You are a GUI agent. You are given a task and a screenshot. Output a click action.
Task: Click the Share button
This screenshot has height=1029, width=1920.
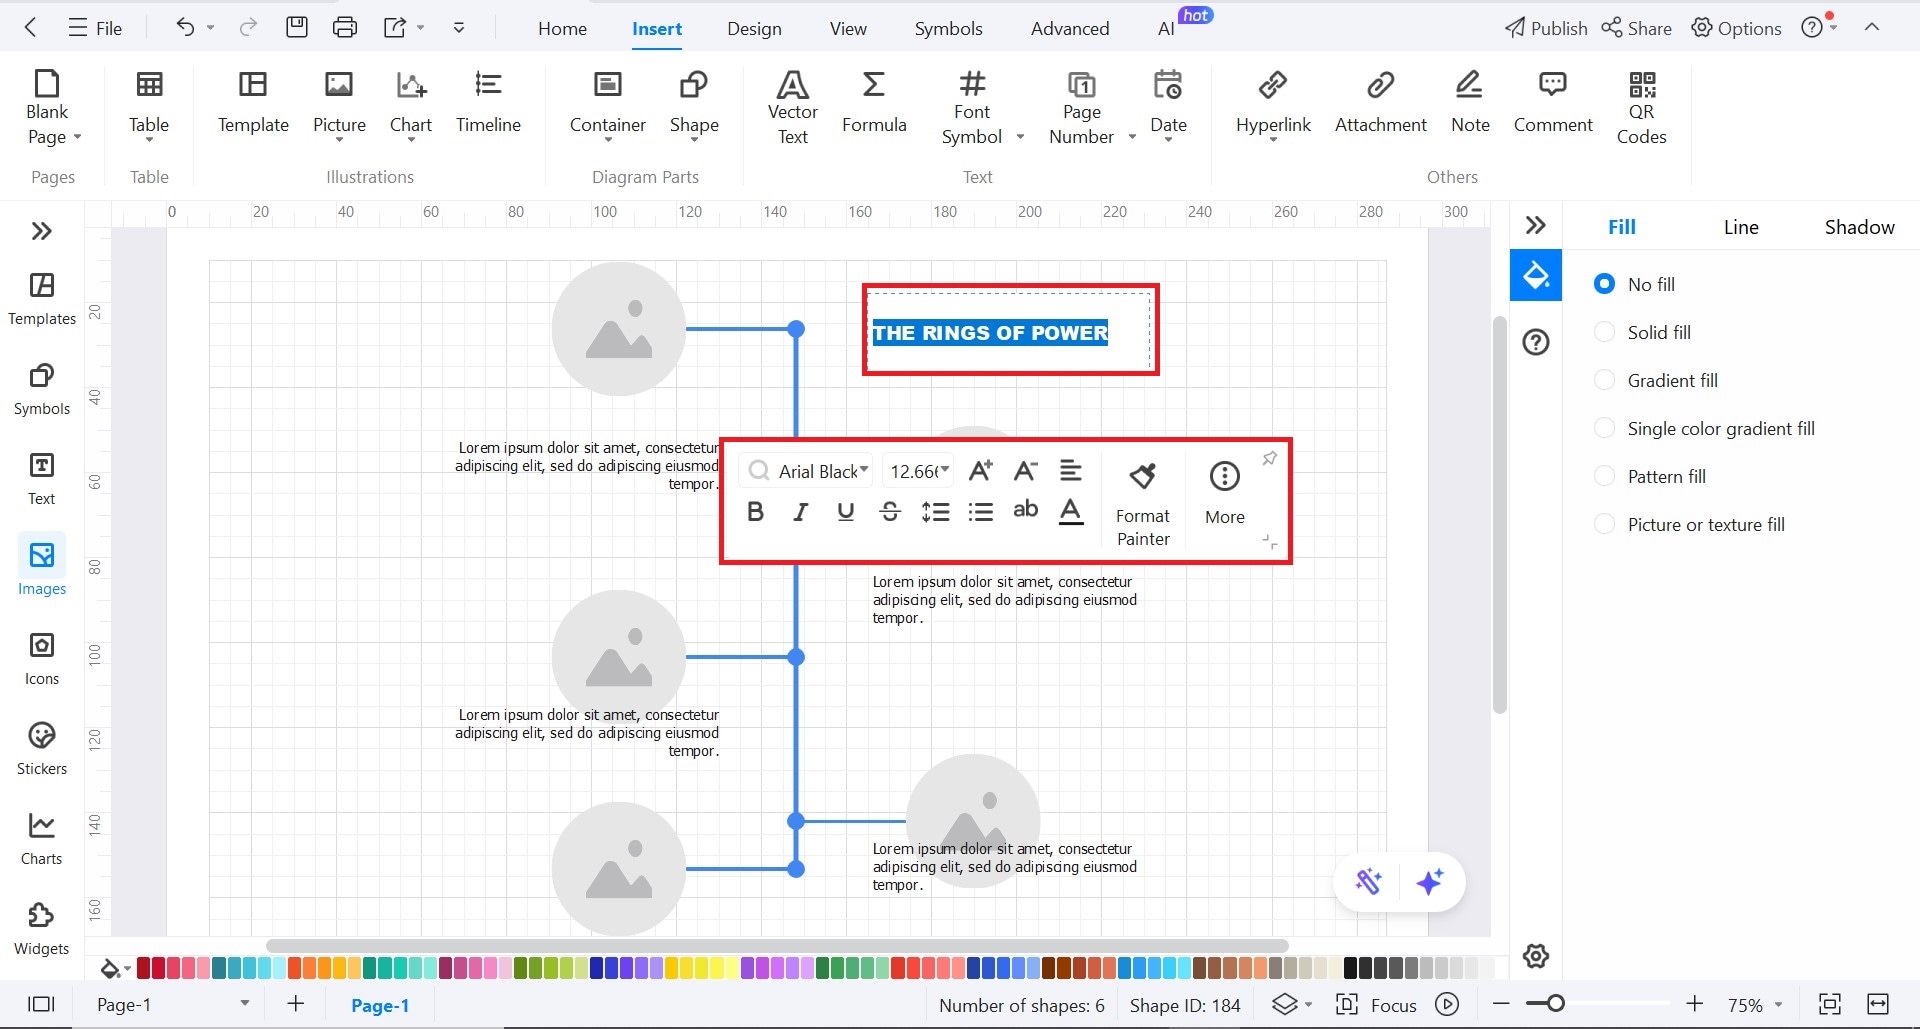pyautogui.click(x=1636, y=28)
